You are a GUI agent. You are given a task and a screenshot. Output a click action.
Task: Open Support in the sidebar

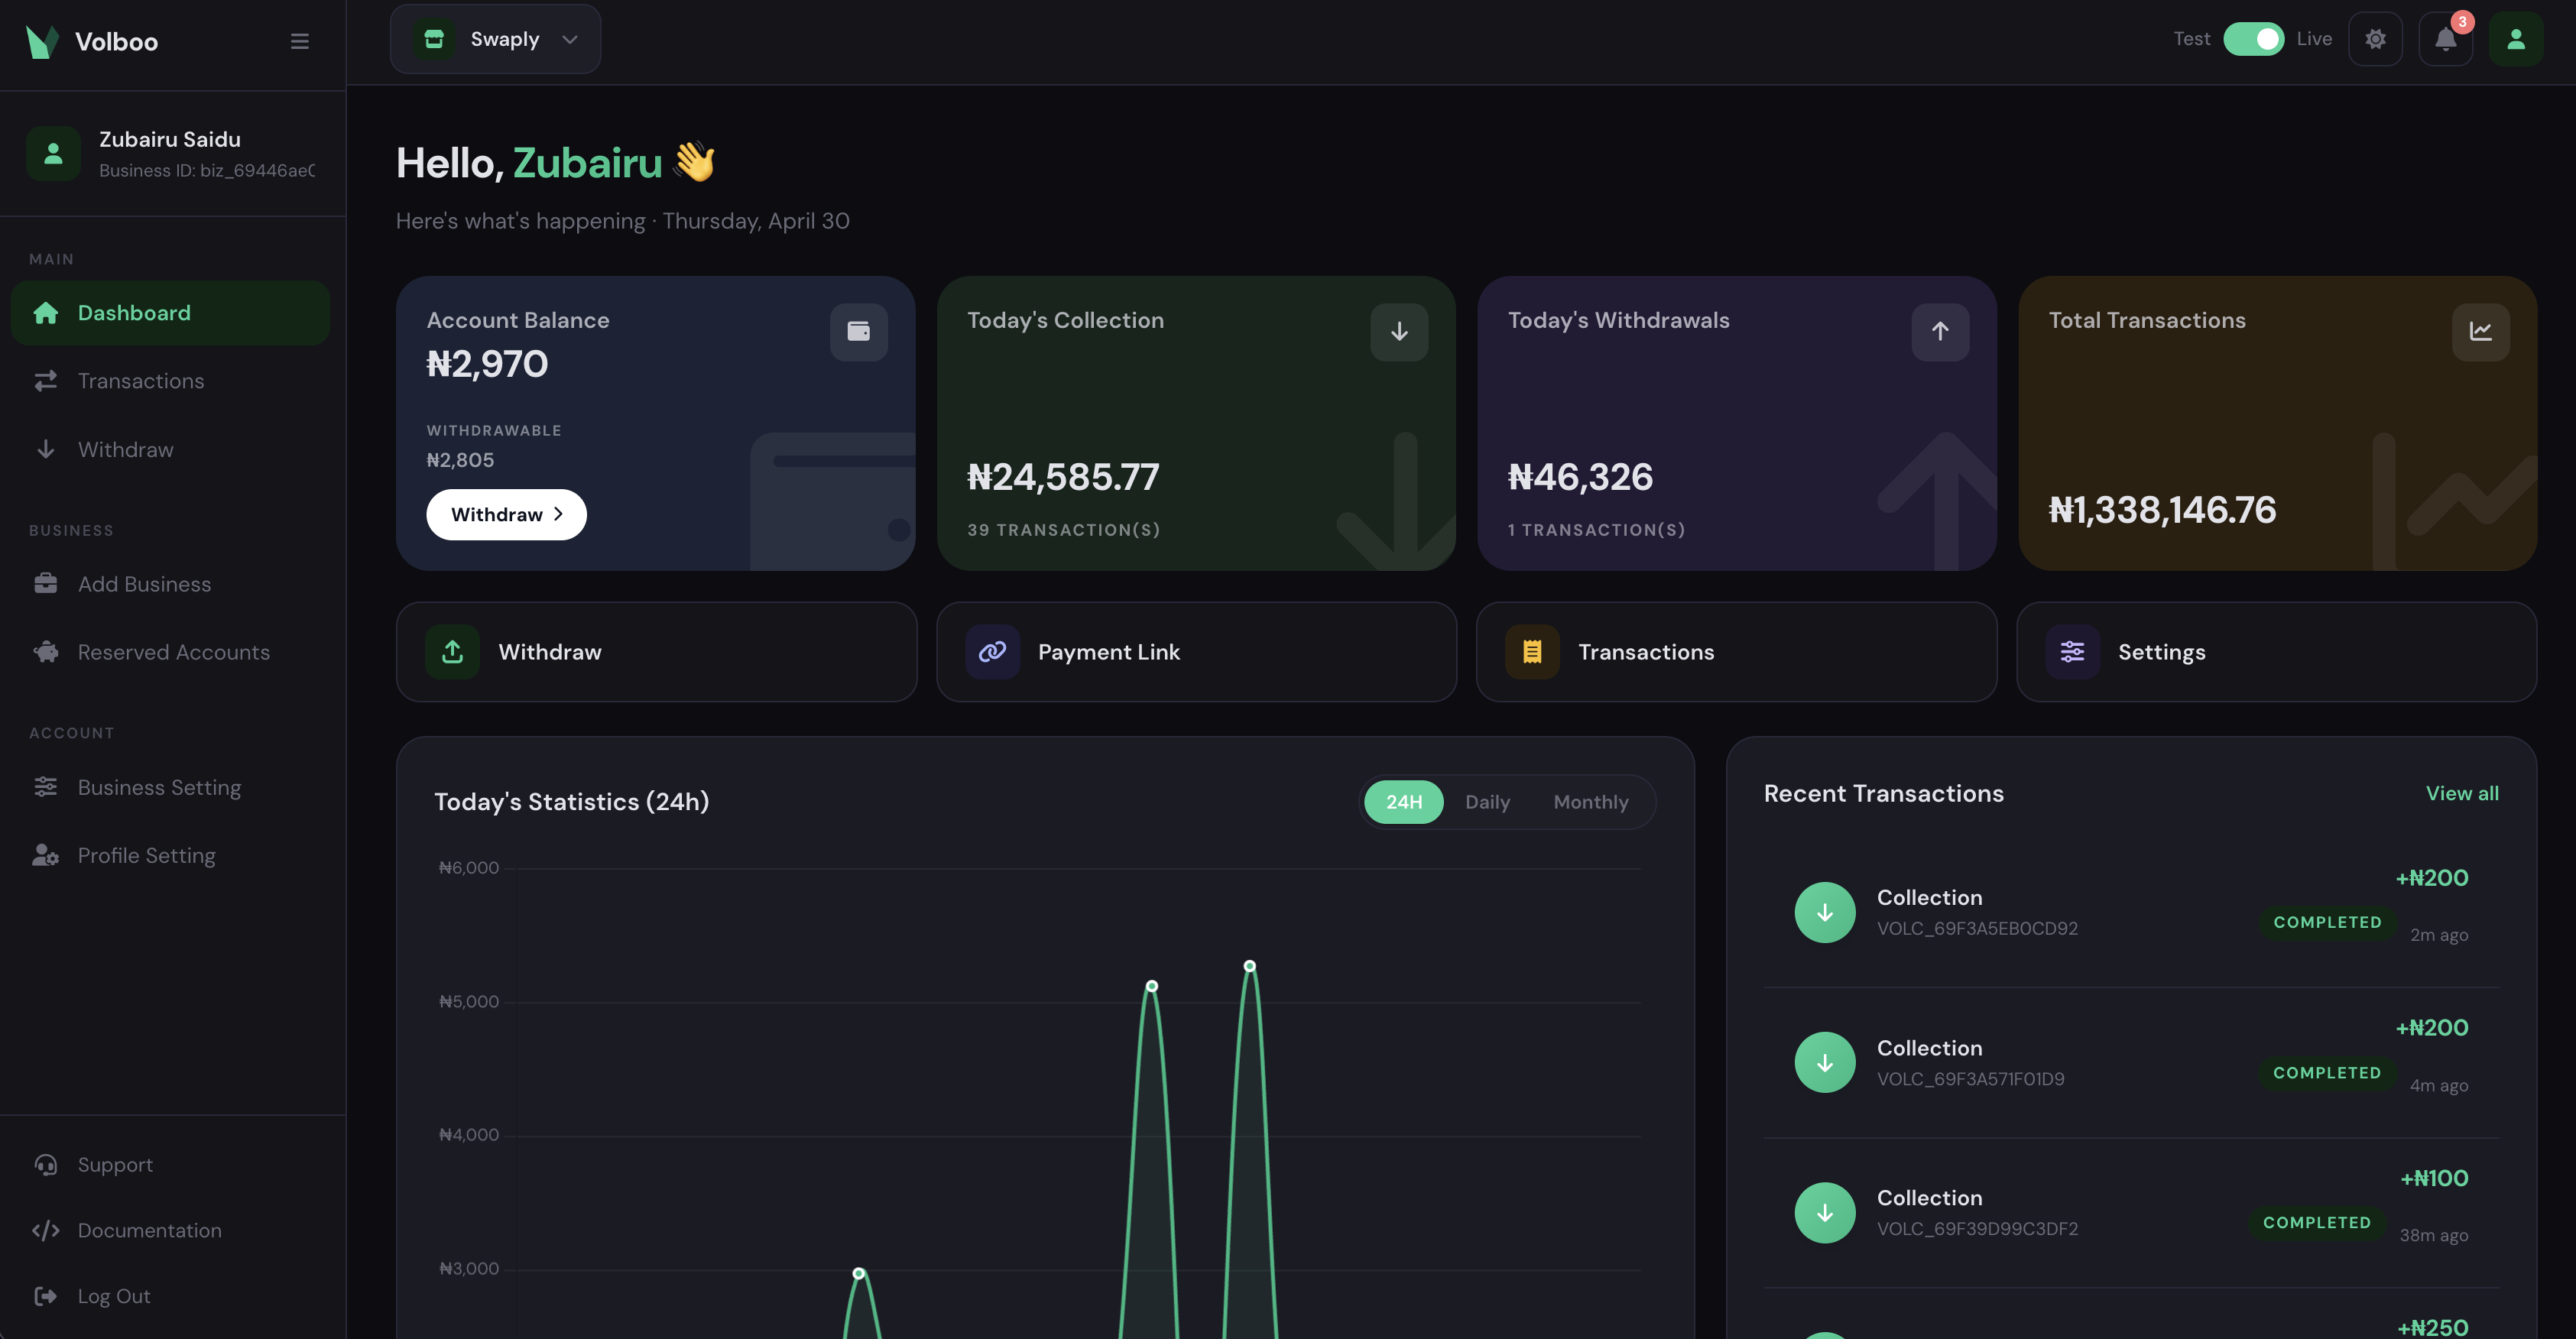(170, 1165)
